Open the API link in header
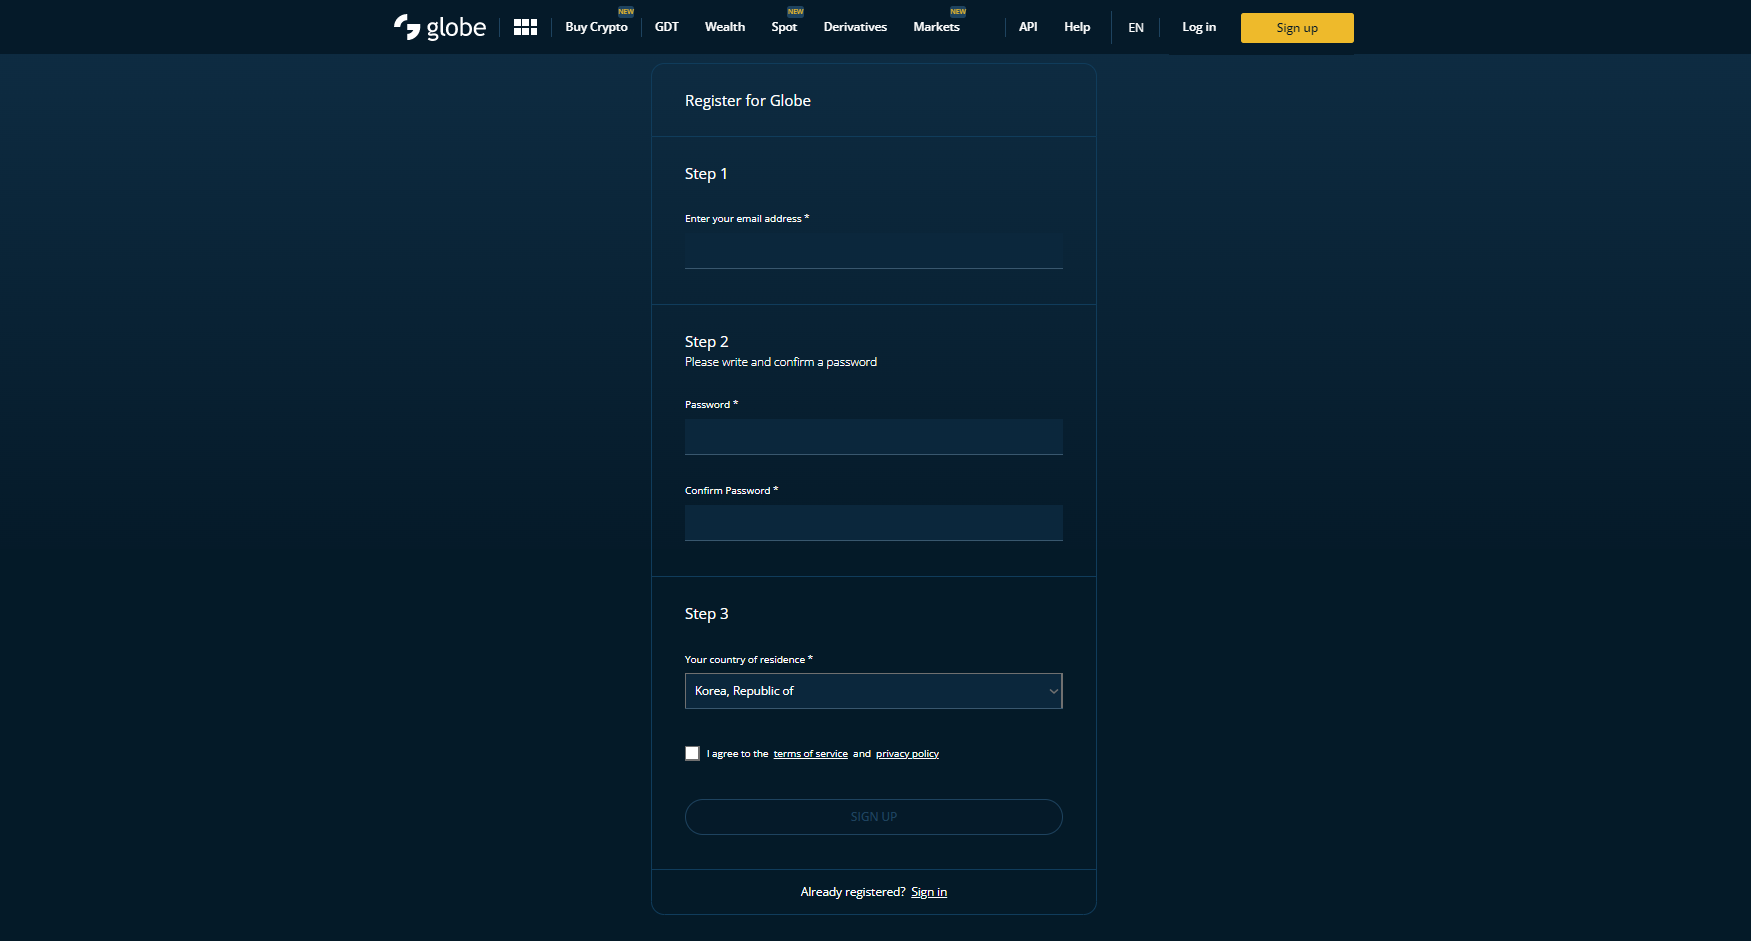 click(1027, 27)
